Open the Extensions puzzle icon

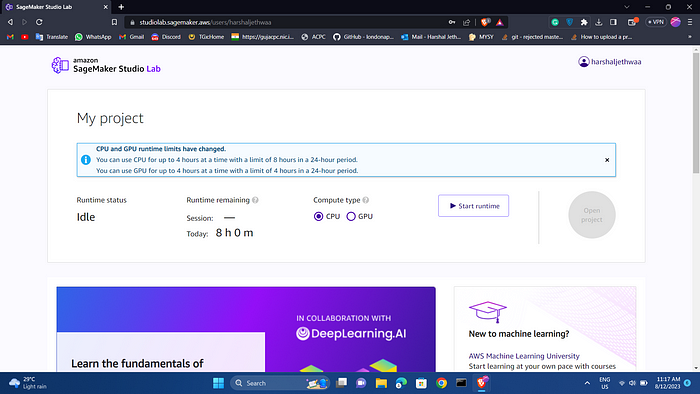click(x=584, y=22)
